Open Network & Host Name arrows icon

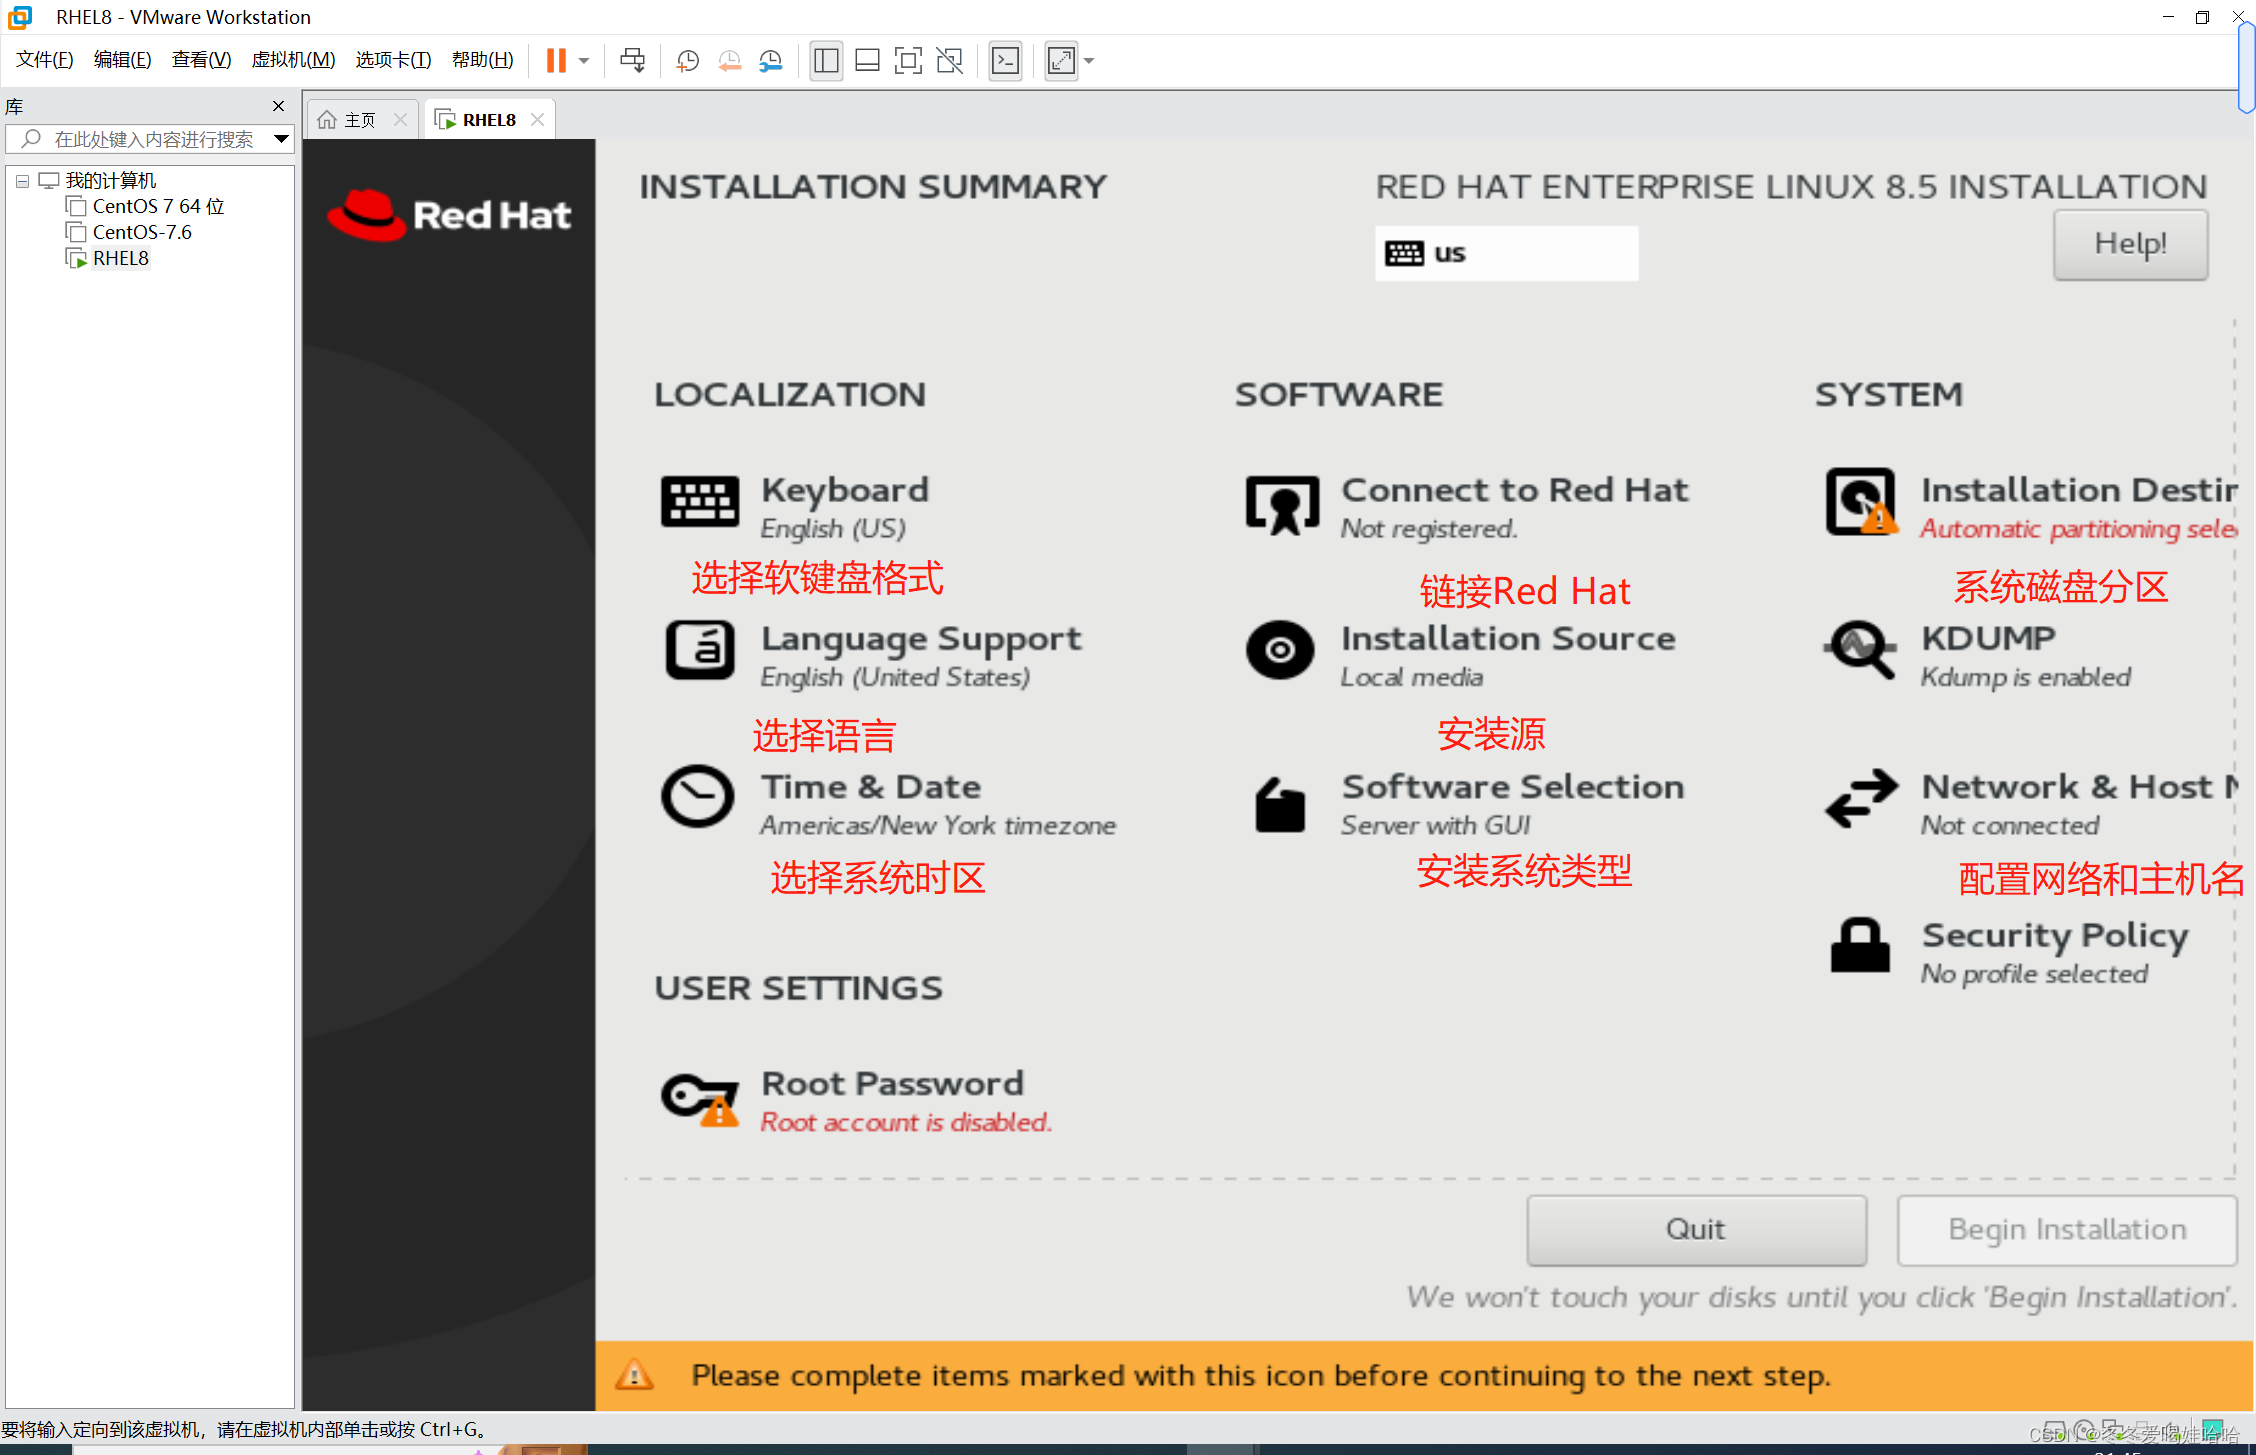click(1861, 797)
